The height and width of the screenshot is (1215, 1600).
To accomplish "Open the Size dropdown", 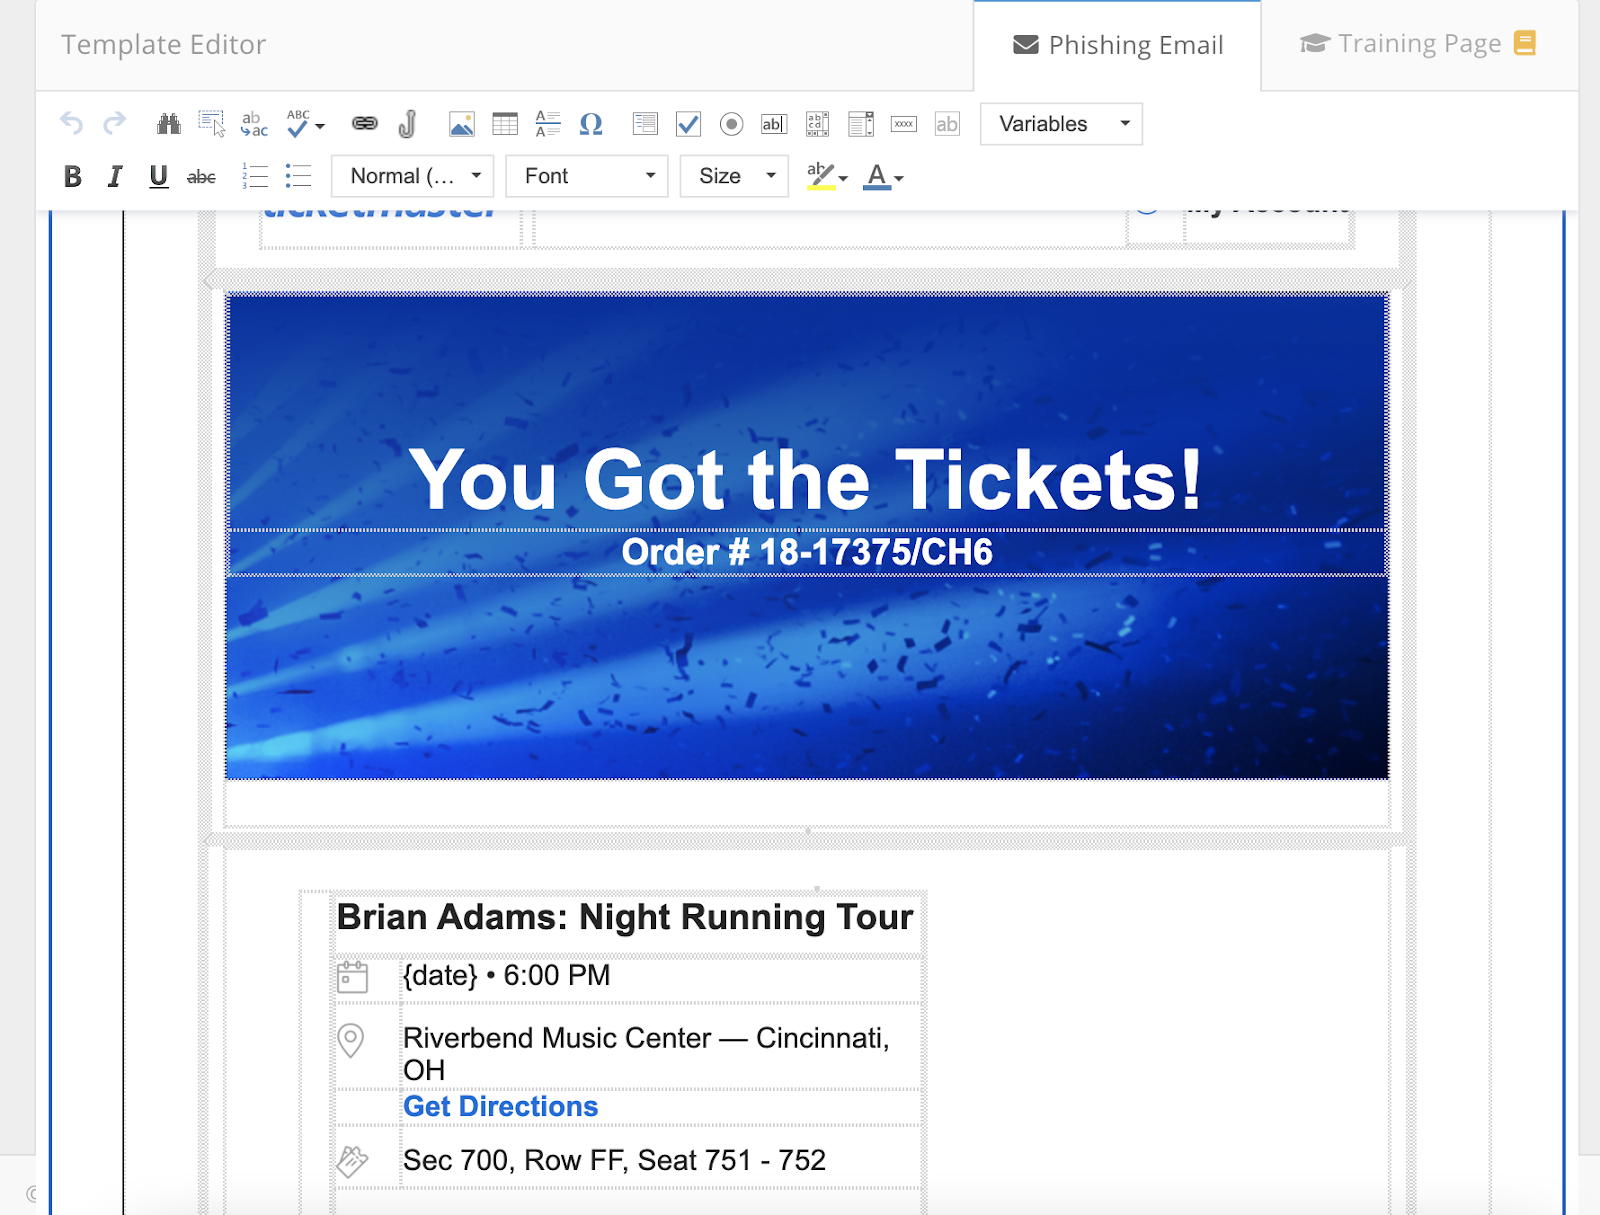I will pos(735,176).
